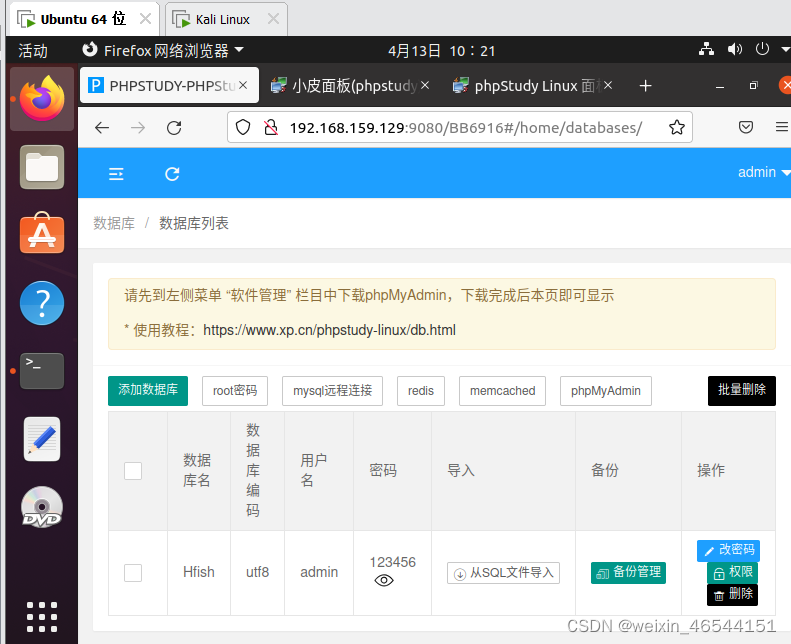Expand the system menu arrow in top bar
791x644 pixels.
[785, 49]
